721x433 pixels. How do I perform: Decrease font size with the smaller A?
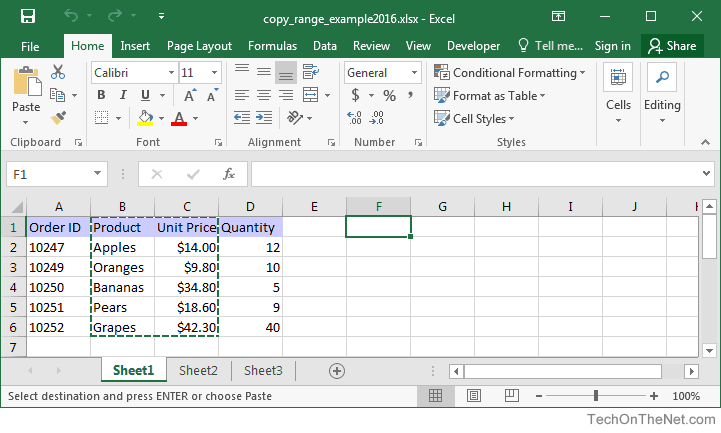(x=212, y=95)
